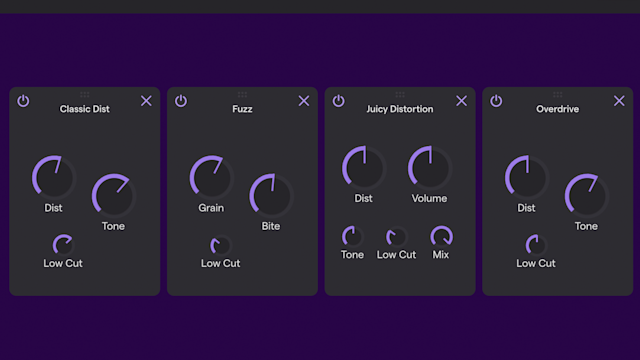Toggle power on the Juicy Distortion effect
This screenshot has height=360, width=640.
pos(338,101)
